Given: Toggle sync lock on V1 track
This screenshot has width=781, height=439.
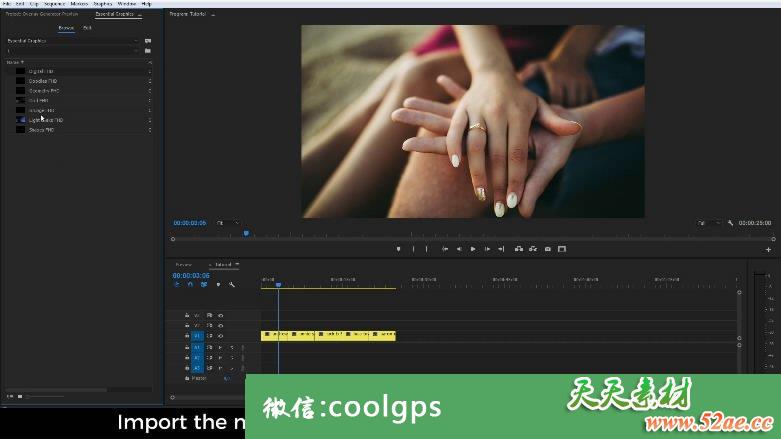Looking at the screenshot, I should 209,336.
